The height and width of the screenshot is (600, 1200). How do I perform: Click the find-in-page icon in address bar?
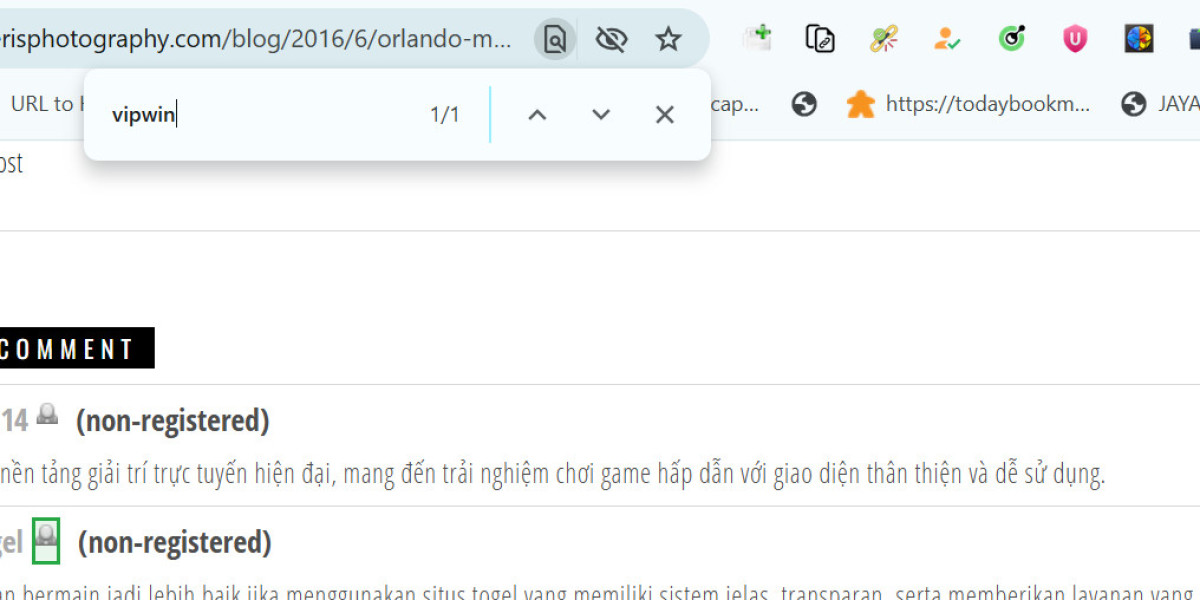point(555,40)
